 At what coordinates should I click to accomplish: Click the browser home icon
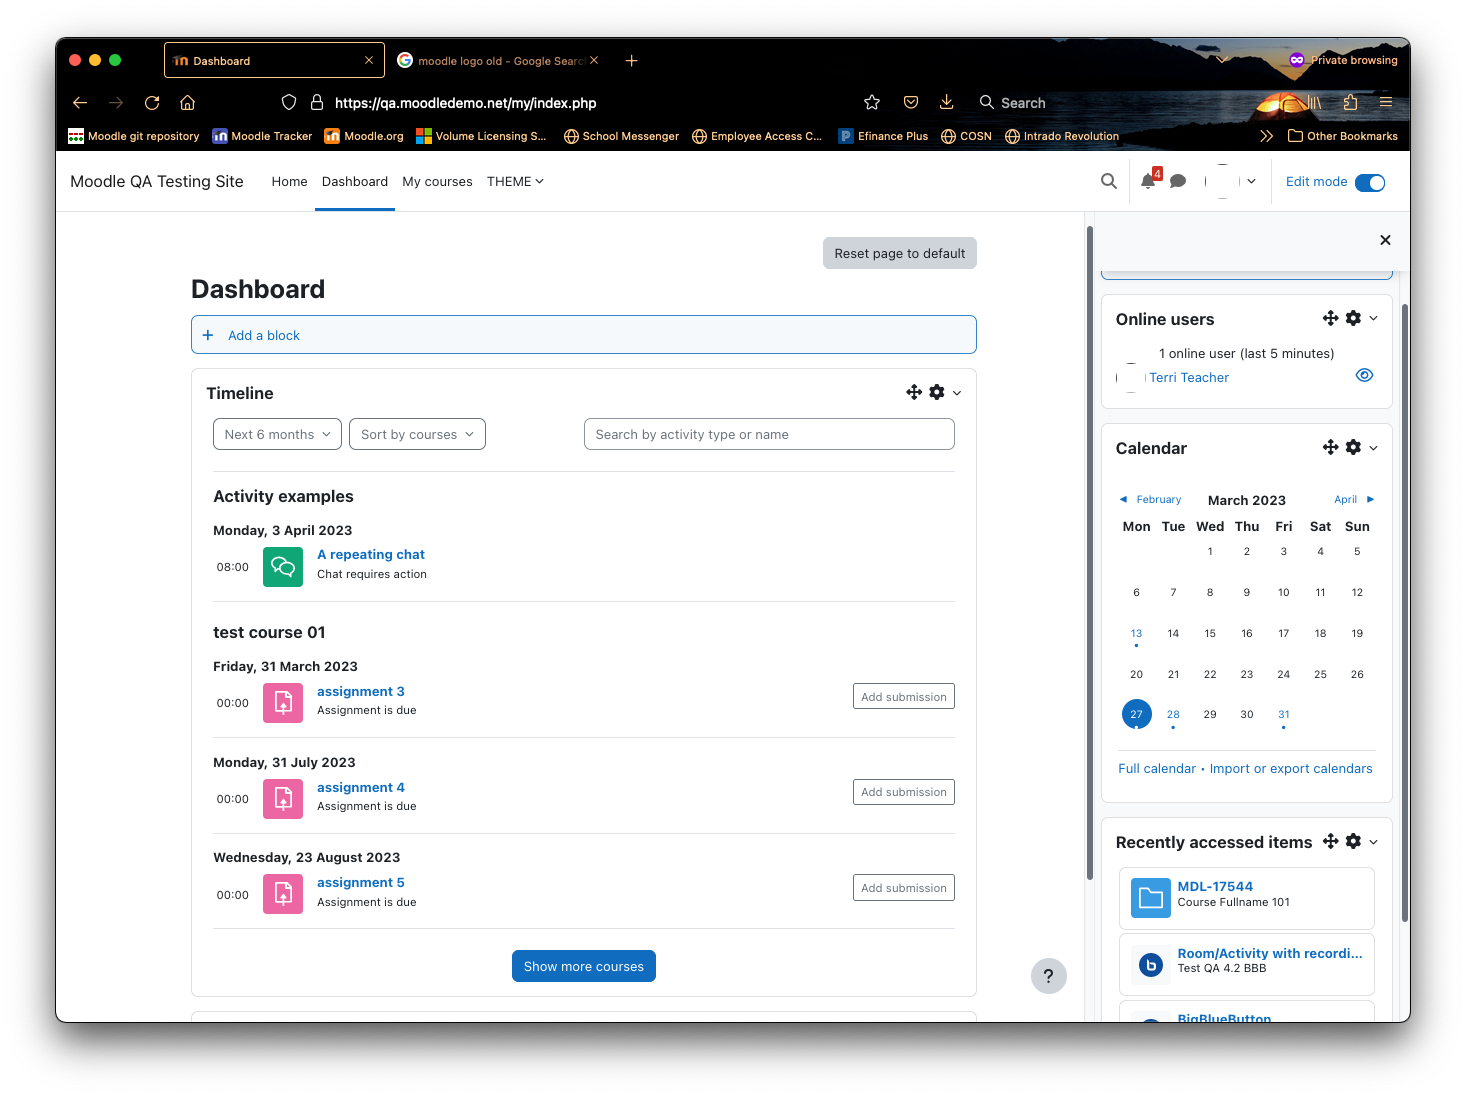coord(187,103)
